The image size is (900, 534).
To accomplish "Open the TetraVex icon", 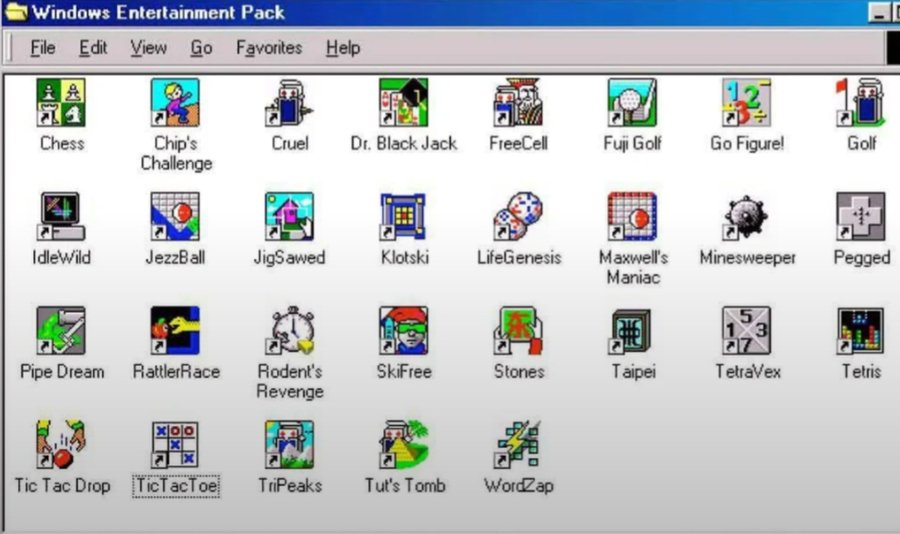I will (x=746, y=331).
